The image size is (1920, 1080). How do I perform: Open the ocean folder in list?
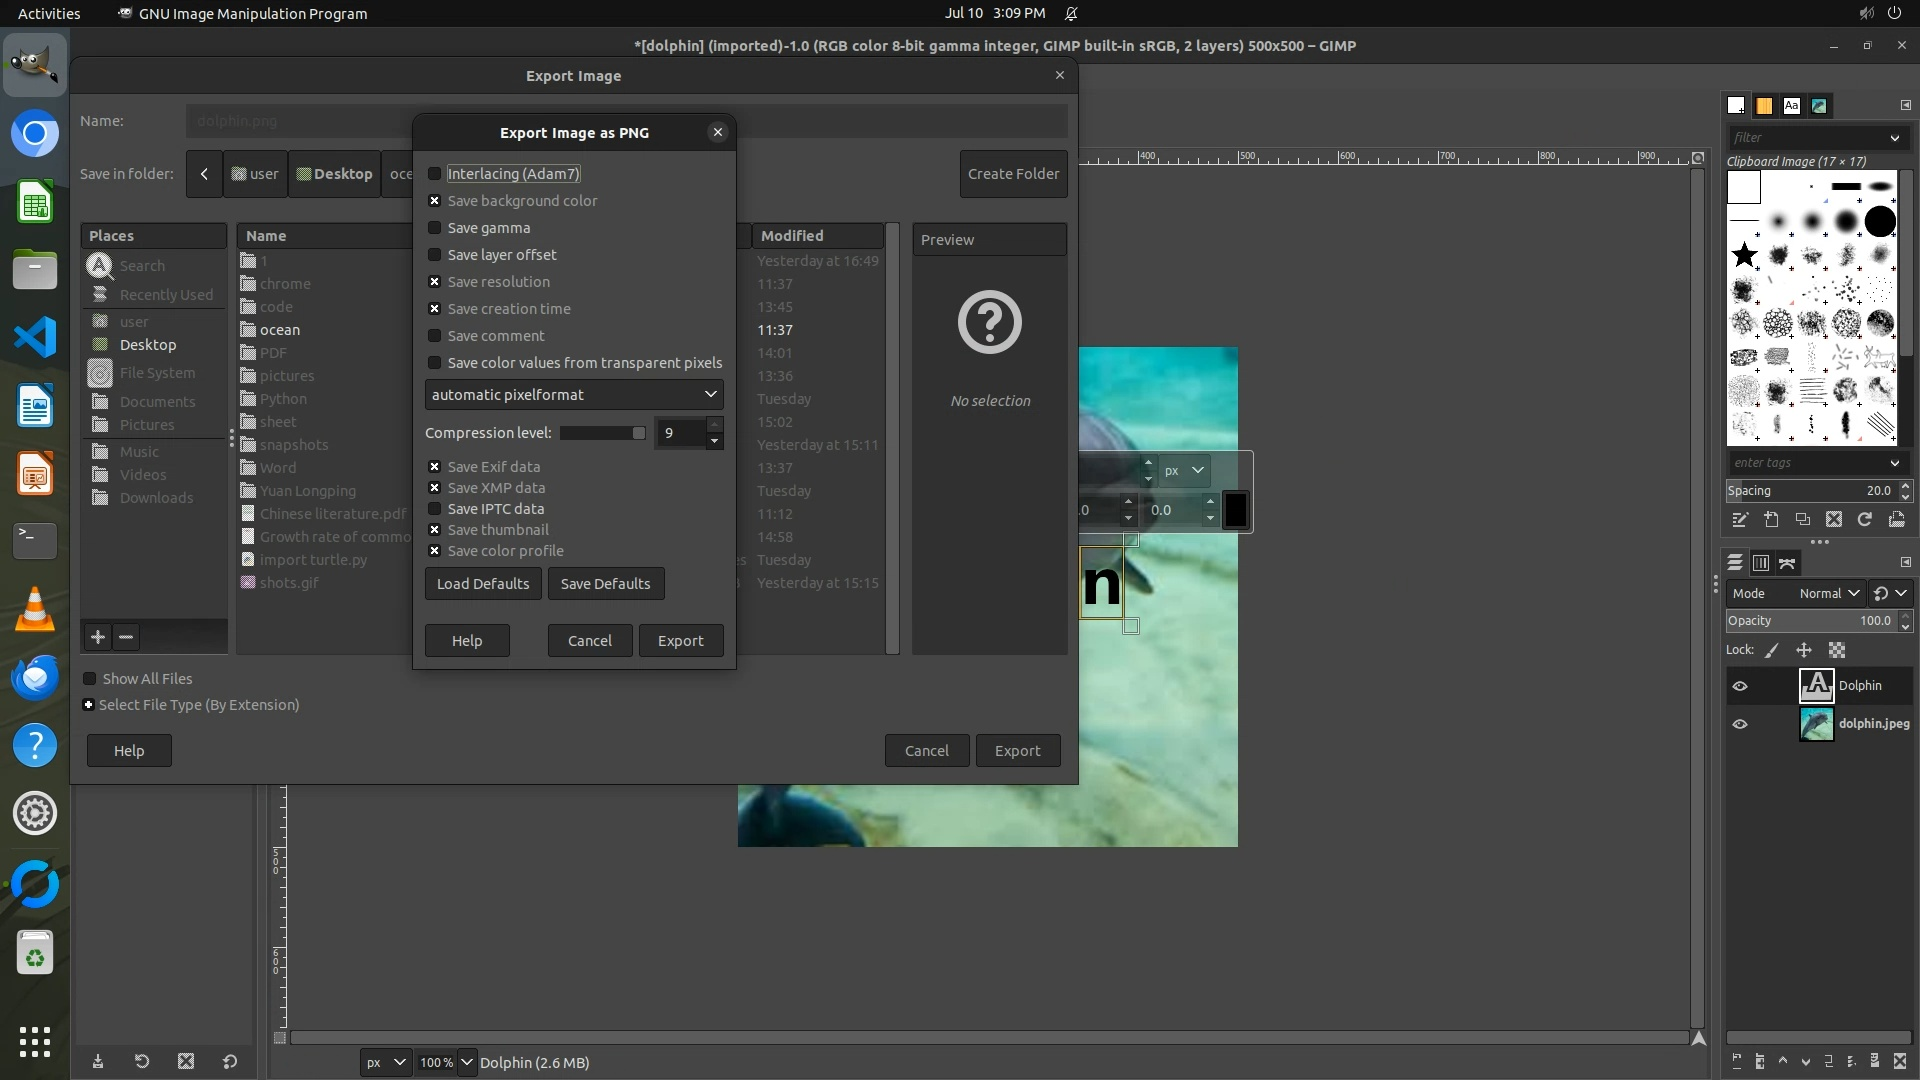(x=279, y=330)
